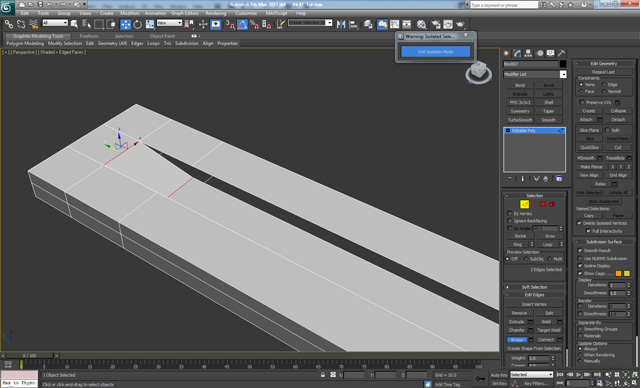The image size is (640, 388).
Task: Click Exit Isolation Mode button
Action: click(436, 52)
